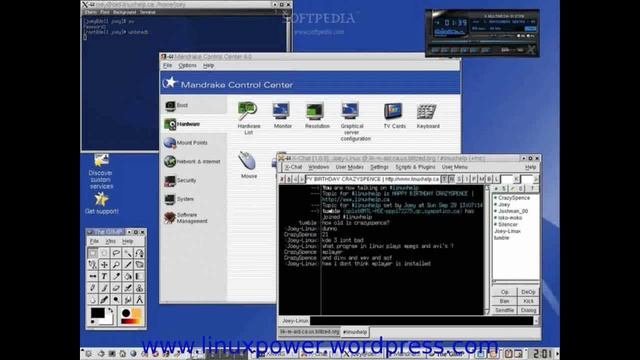Open the TV Cards icon

pyautogui.click(x=394, y=116)
